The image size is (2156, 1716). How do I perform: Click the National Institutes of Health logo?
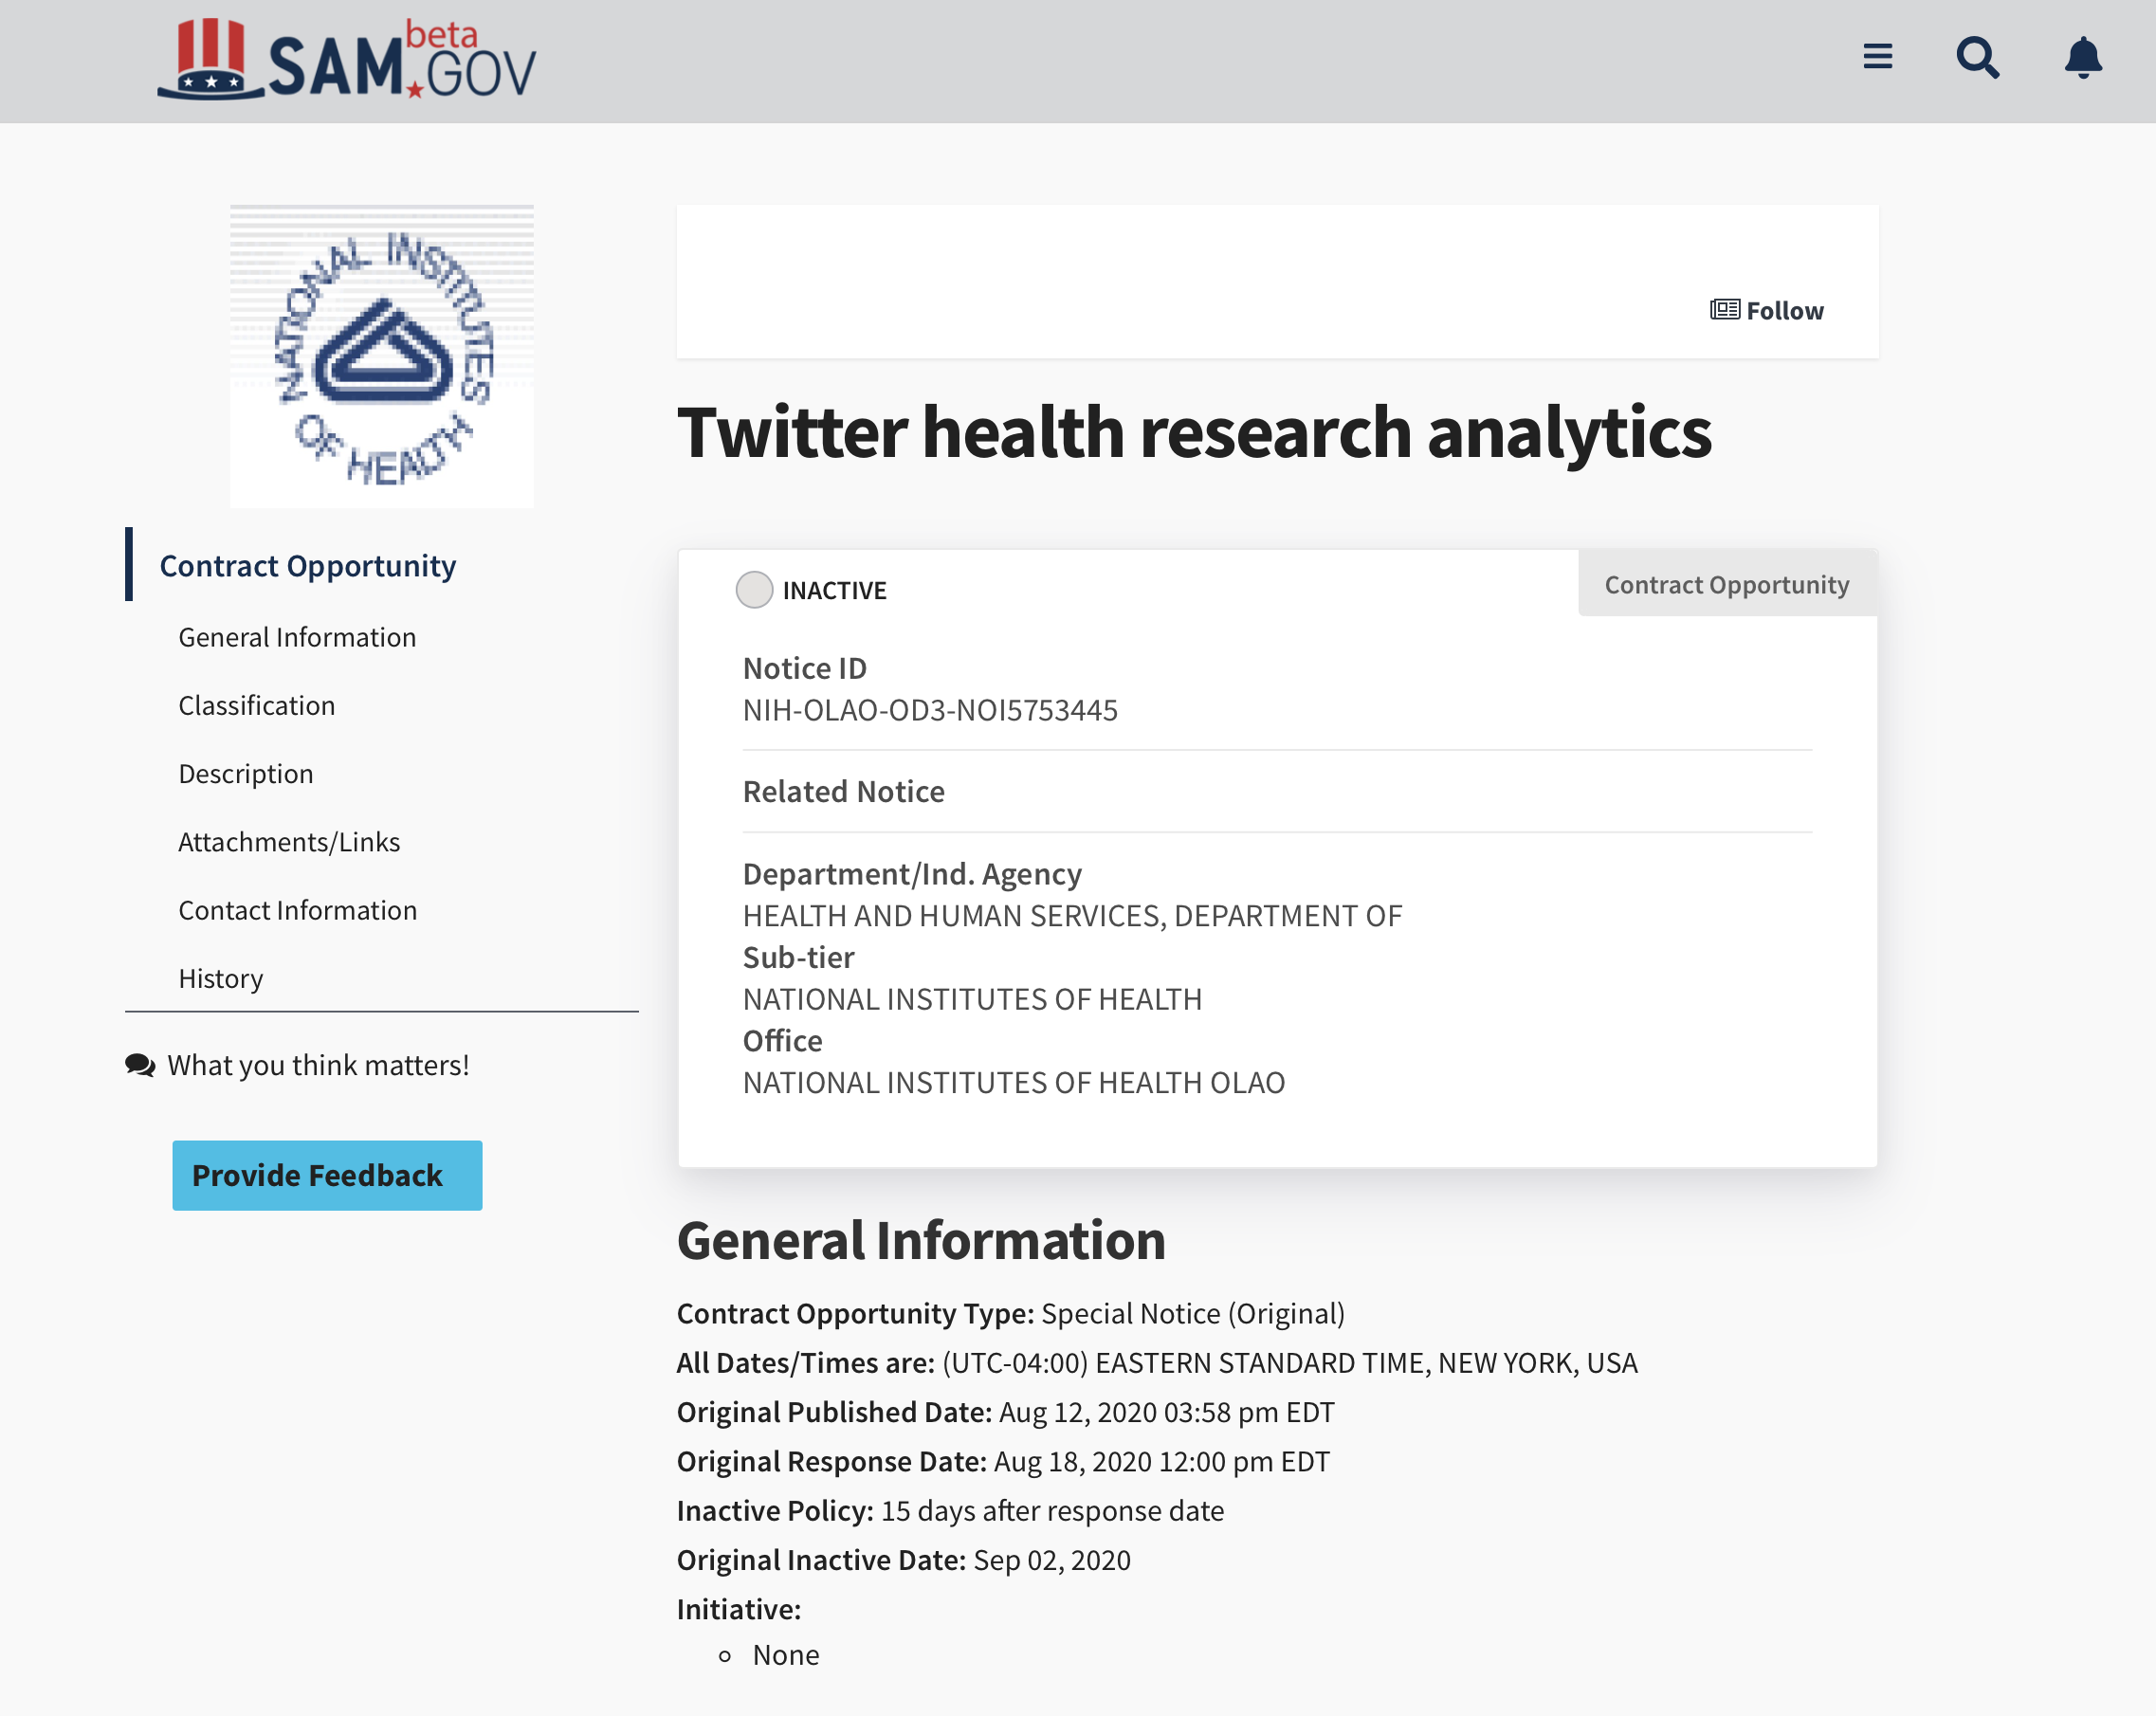(x=382, y=357)
